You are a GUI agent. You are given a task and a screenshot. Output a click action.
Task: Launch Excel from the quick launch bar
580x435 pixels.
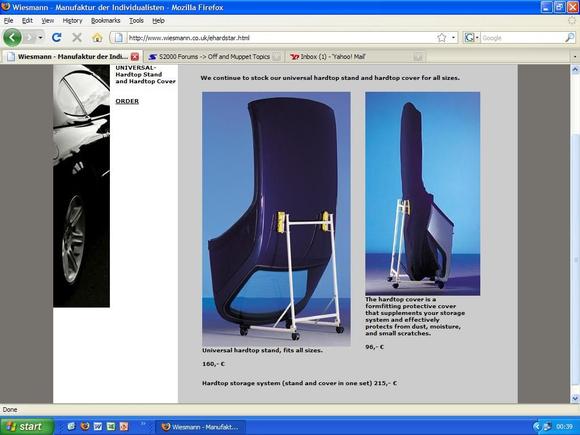point(111,426)
